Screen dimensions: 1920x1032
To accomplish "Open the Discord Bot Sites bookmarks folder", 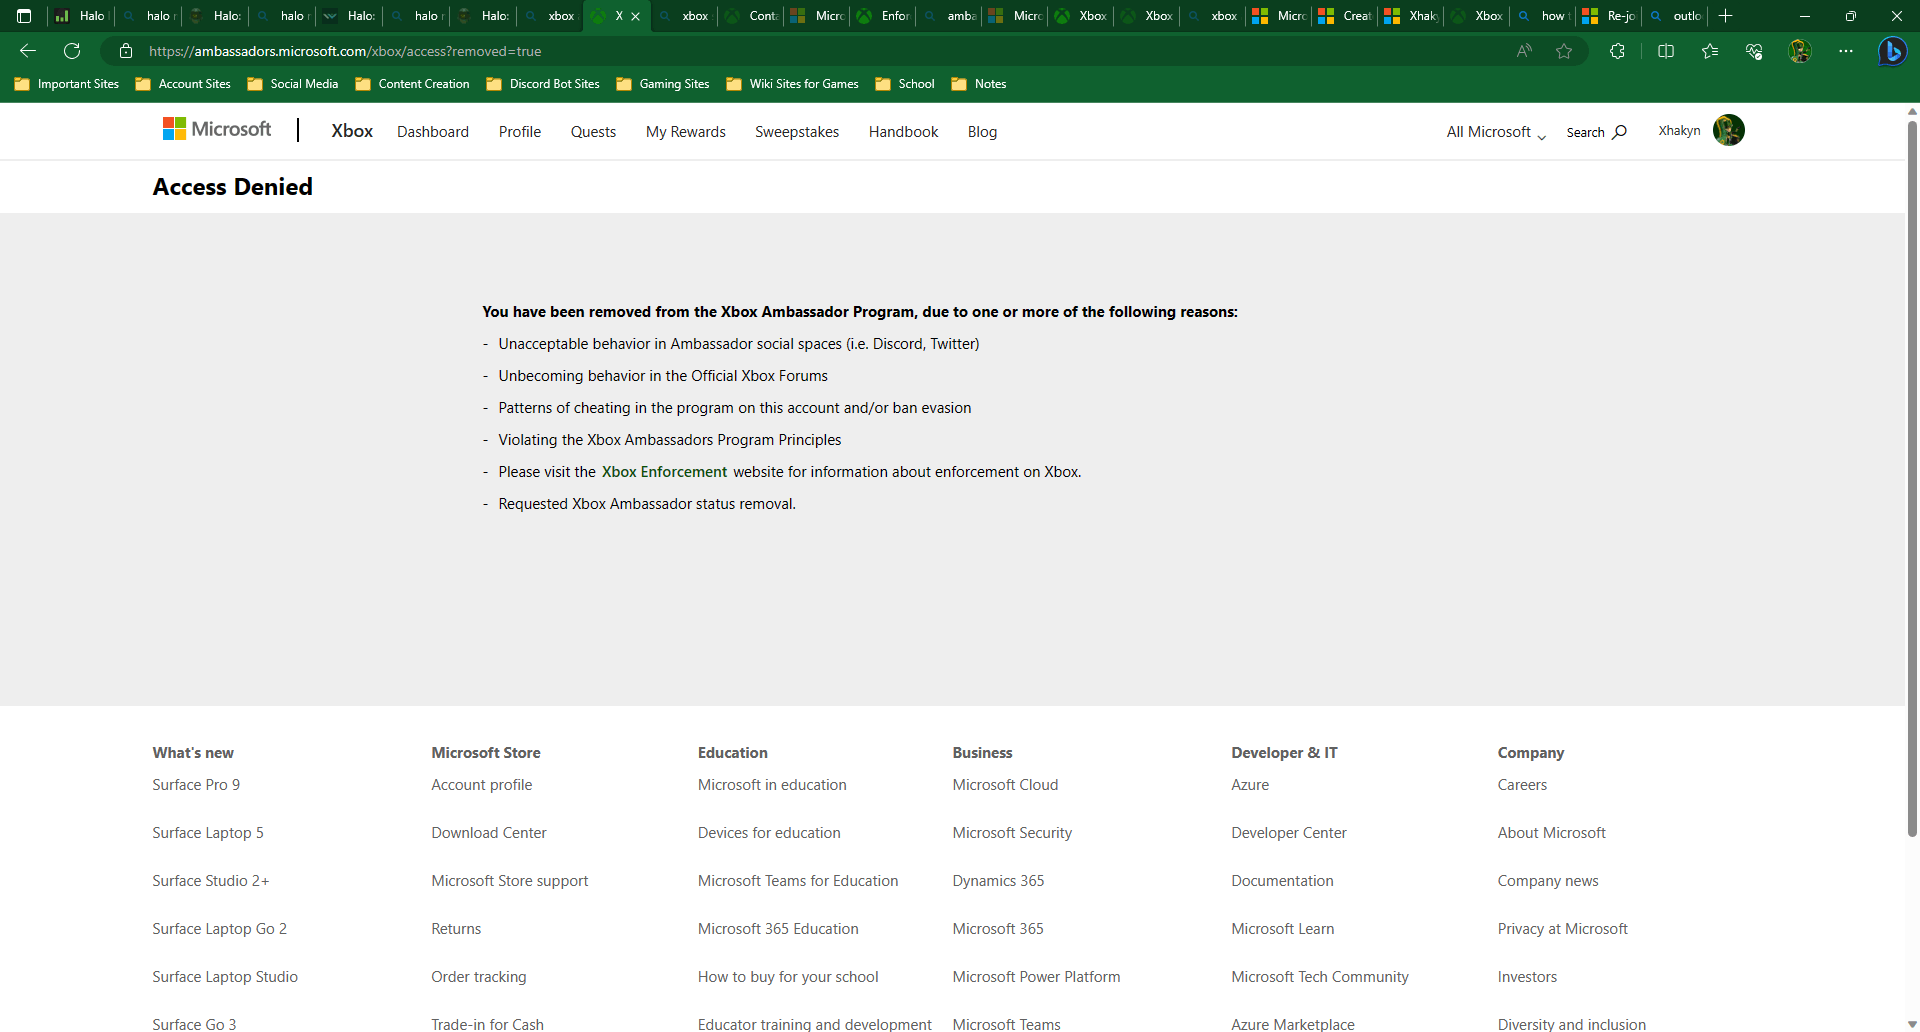I will [x=543, y=84].
